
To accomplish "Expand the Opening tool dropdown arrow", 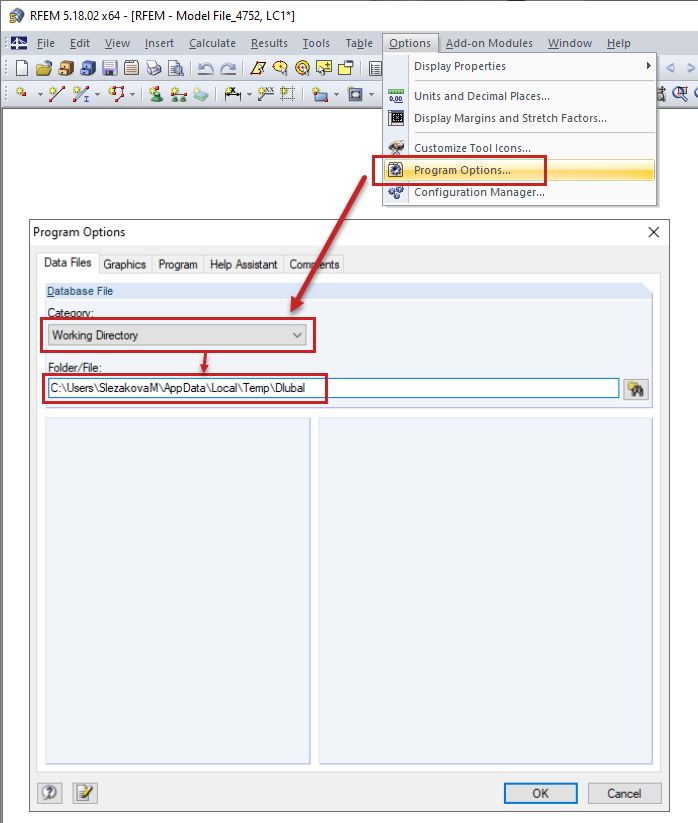I will tap(372, 94).
